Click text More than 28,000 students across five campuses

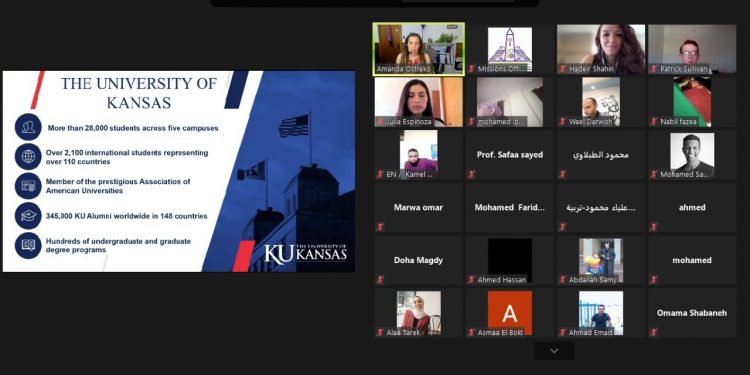click(133, 128)
